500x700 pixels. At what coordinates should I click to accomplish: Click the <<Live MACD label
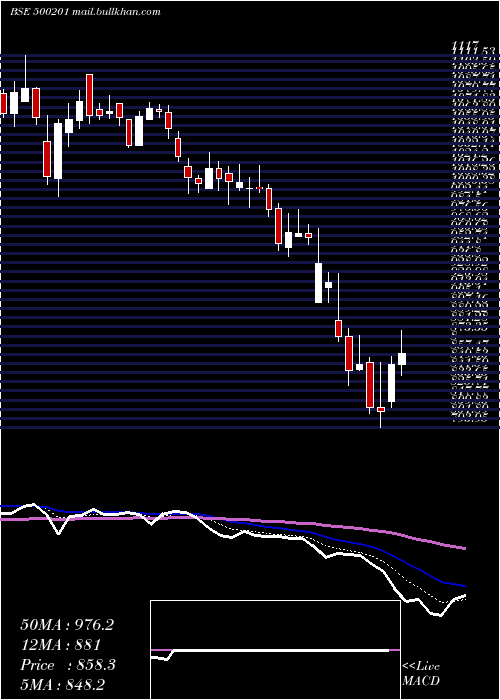(x=421, y=674)
